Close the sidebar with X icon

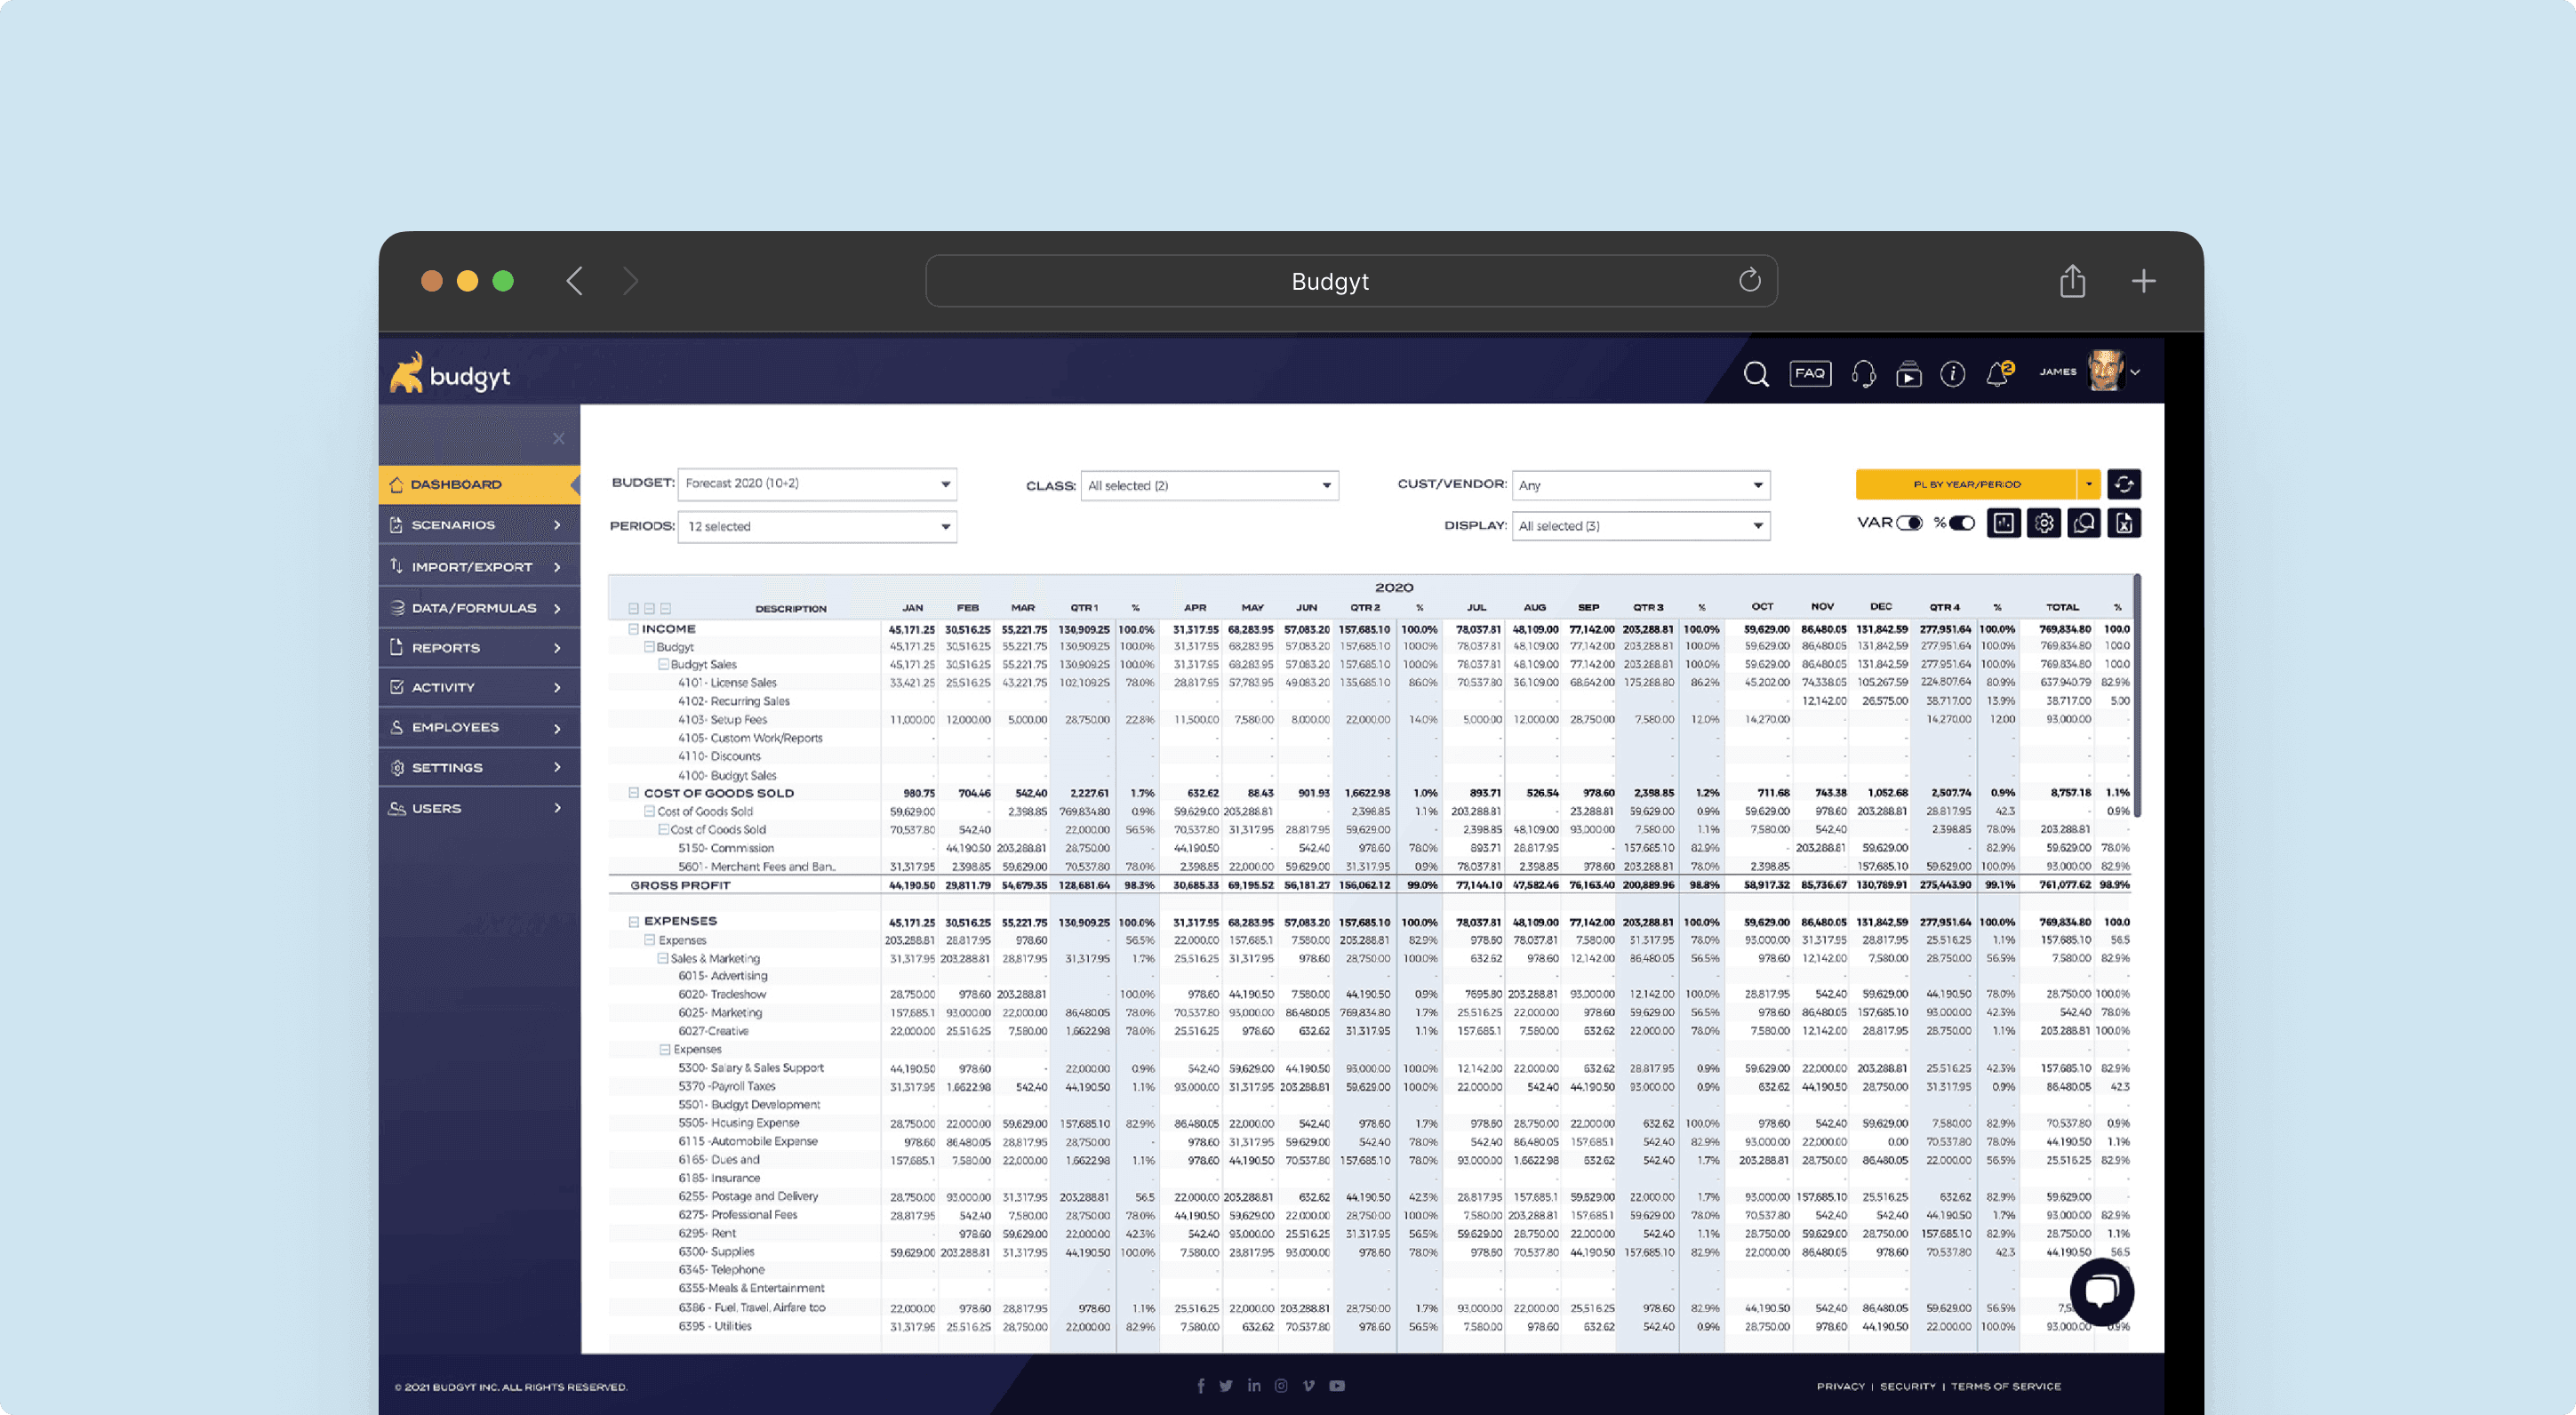click(558, 439)
